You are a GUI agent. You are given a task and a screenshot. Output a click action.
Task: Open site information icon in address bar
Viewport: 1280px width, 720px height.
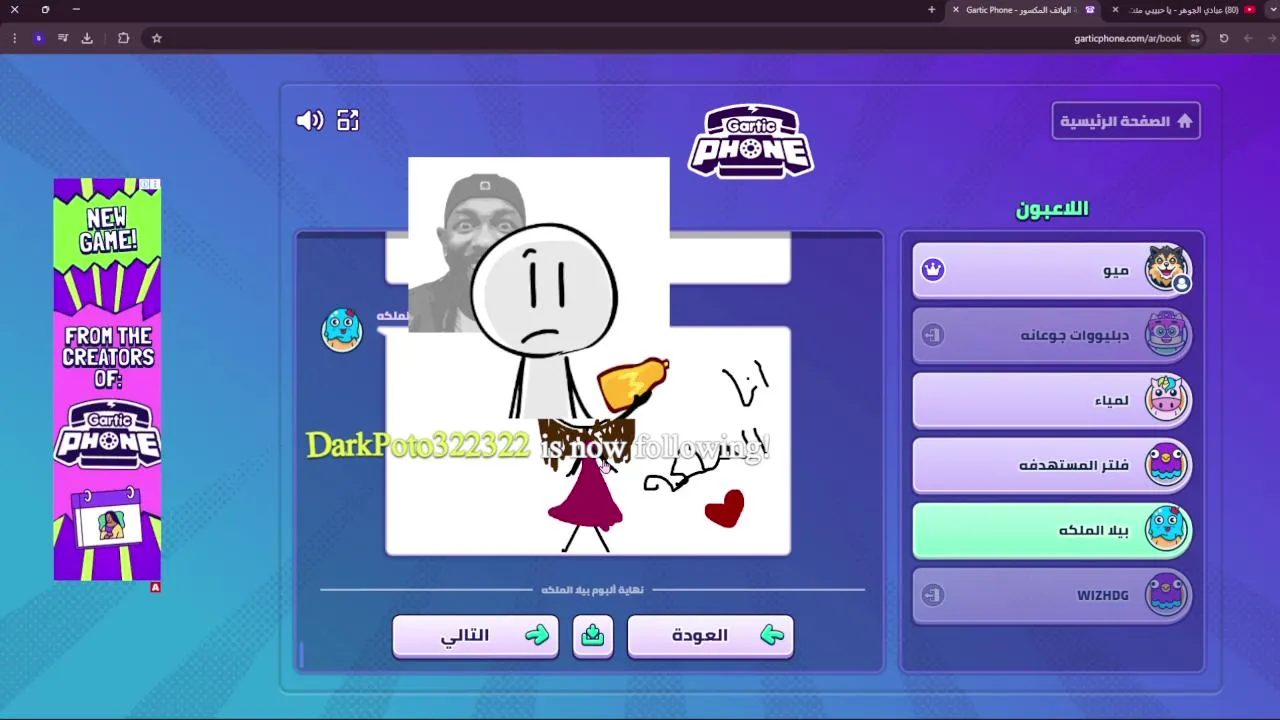pos(1195,38)
